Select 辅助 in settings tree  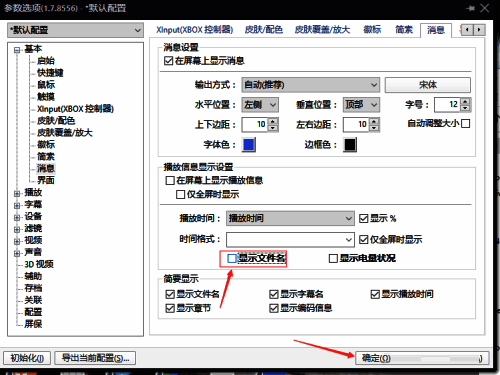[33, 276]
